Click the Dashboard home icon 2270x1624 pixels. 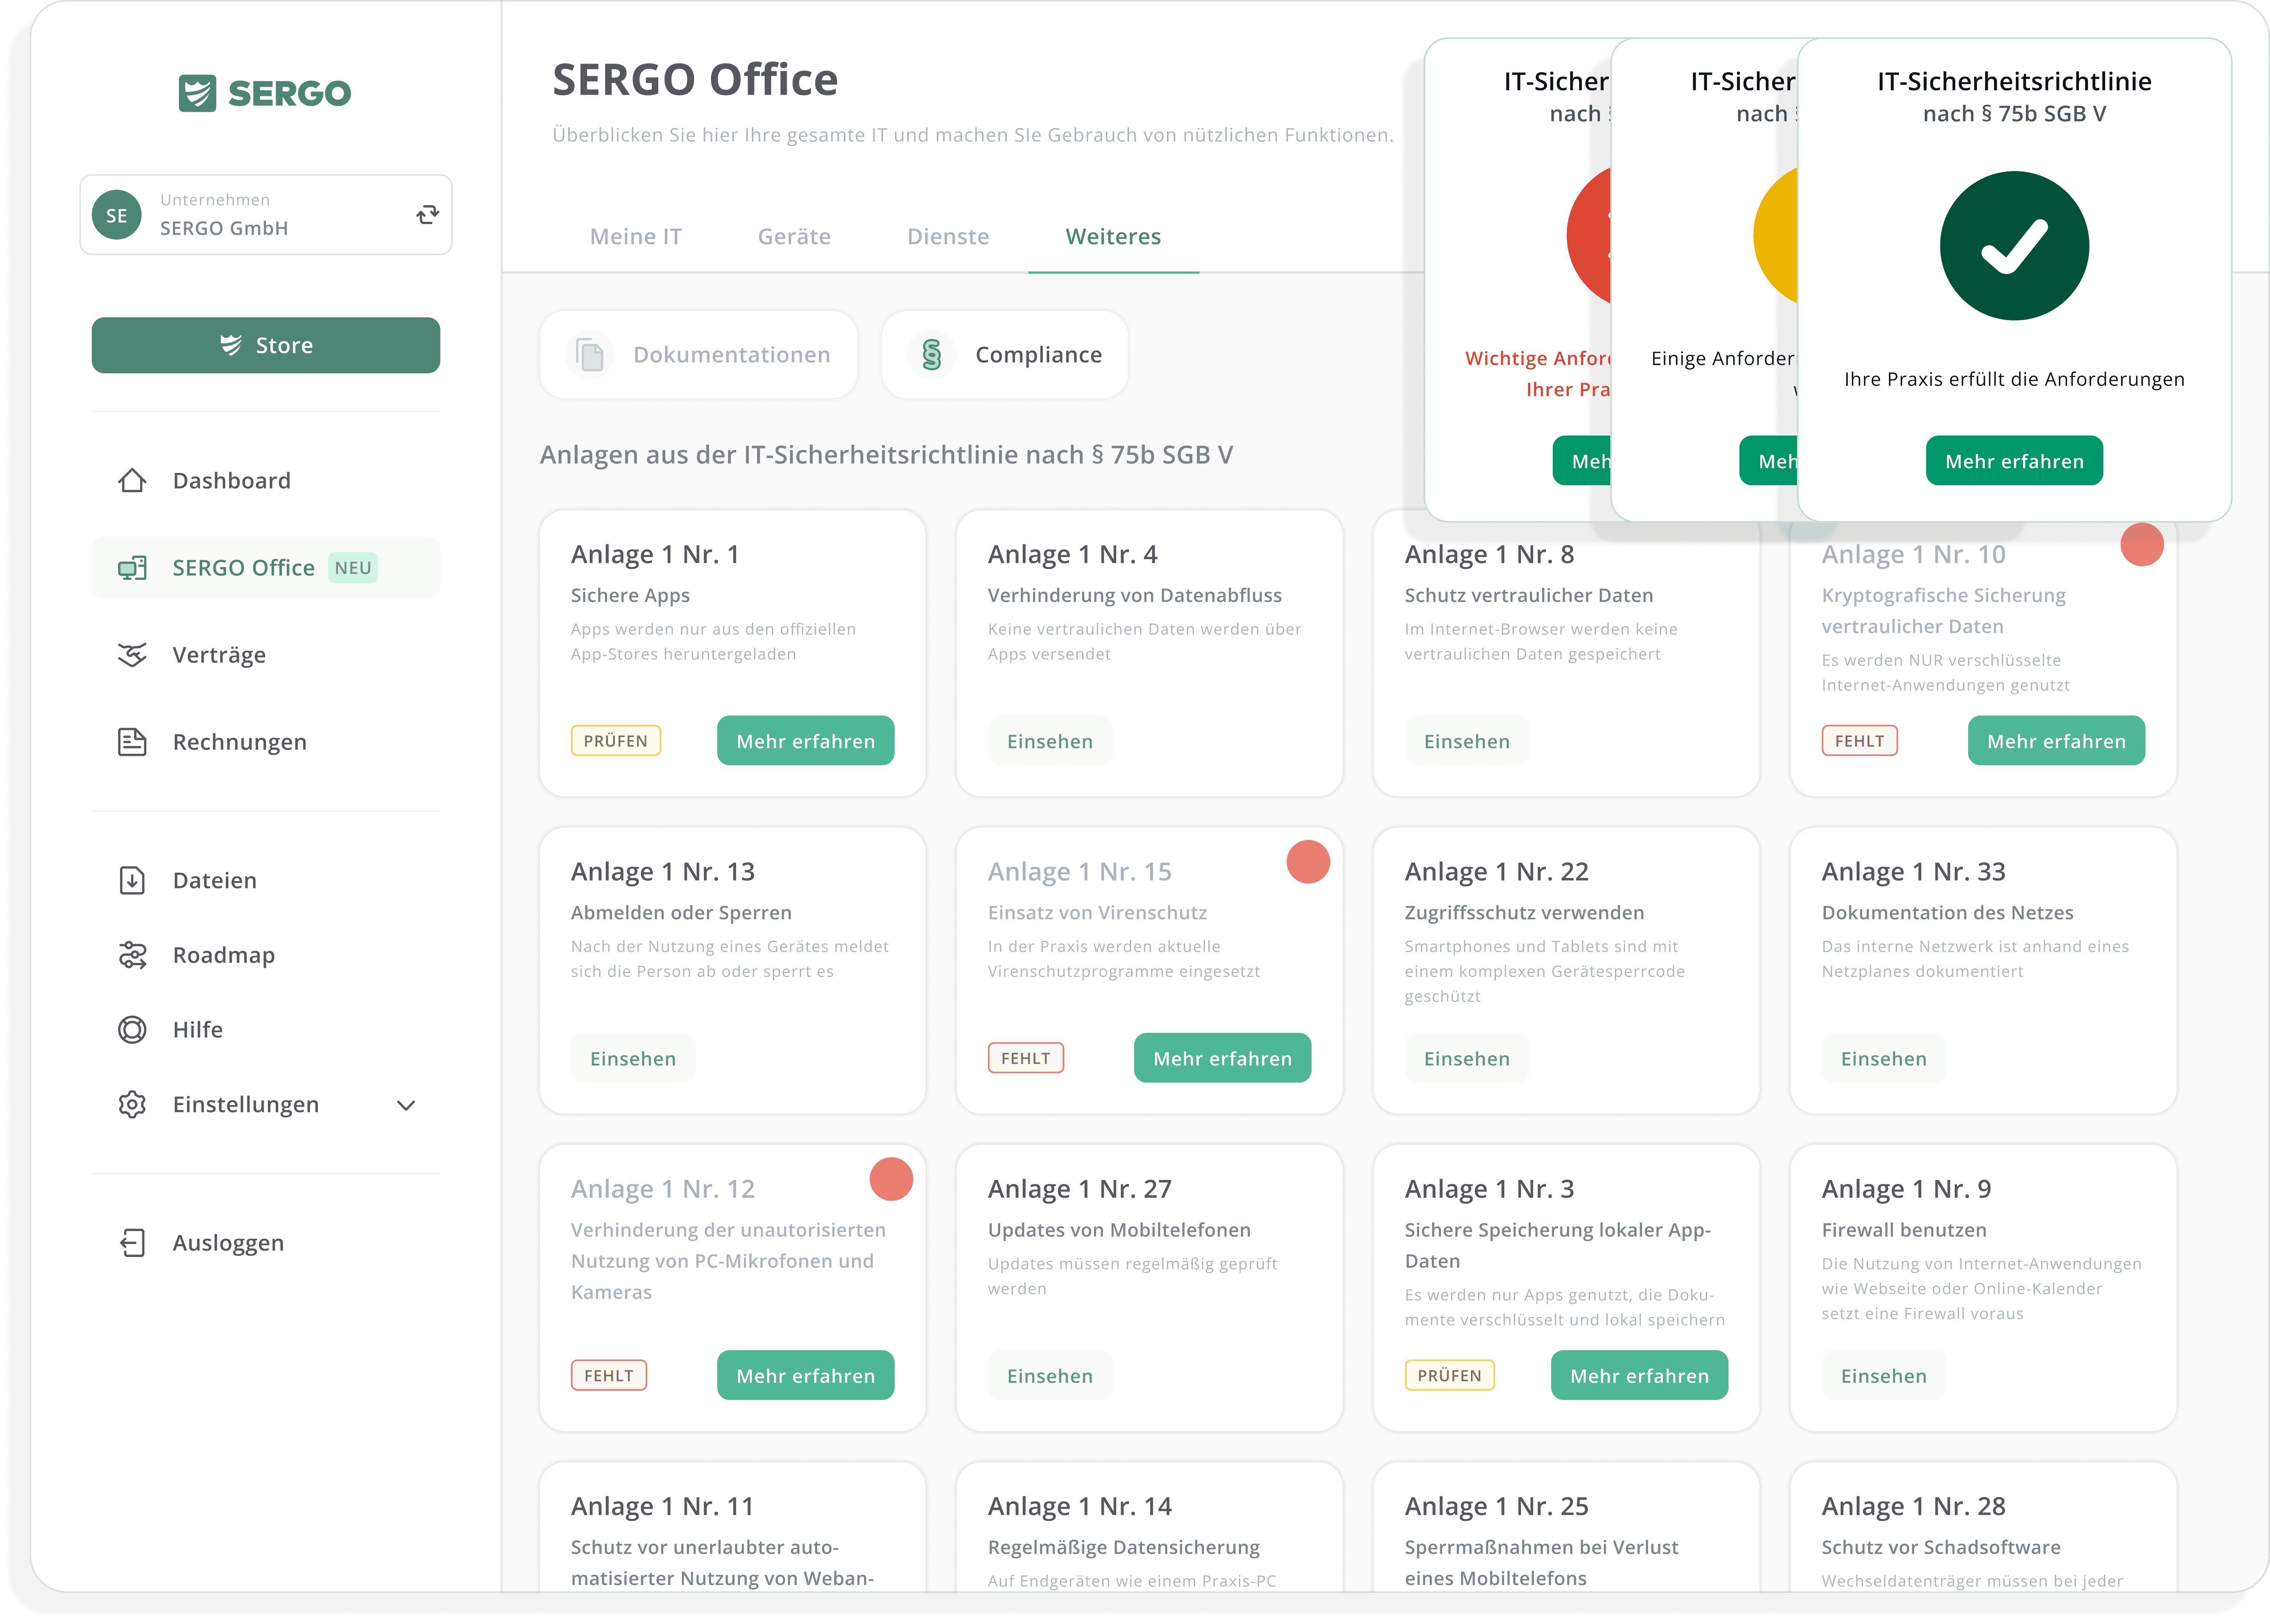132,481
